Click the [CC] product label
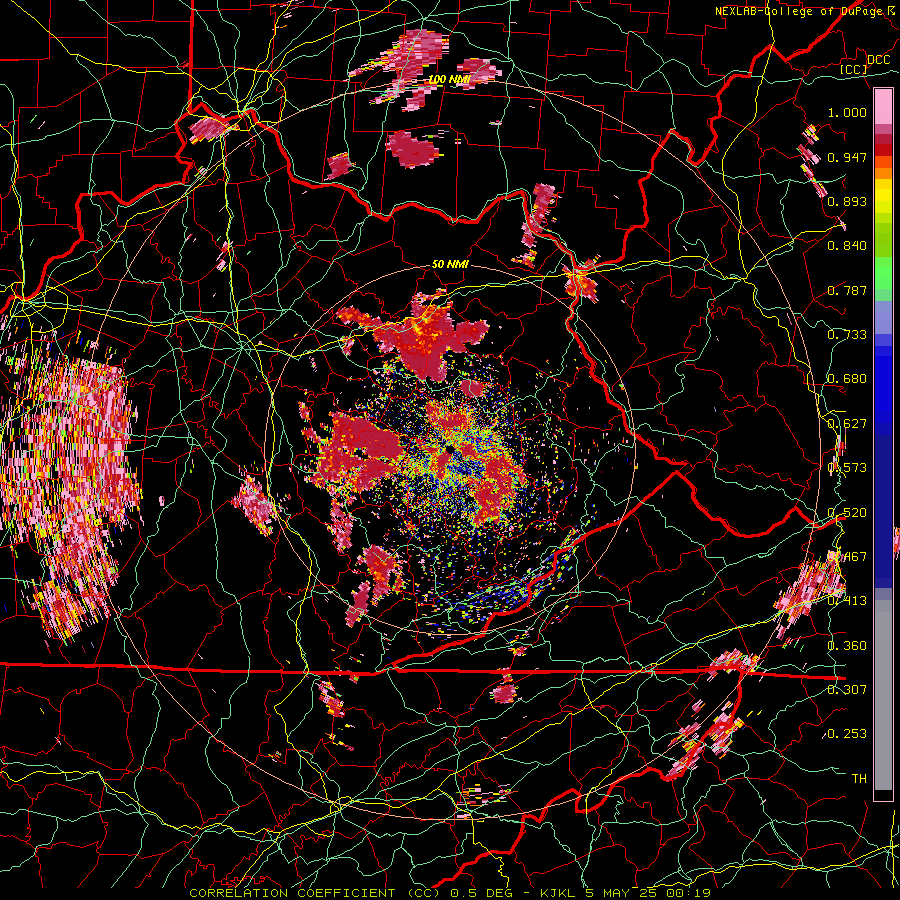 click(x=853, y=69)
